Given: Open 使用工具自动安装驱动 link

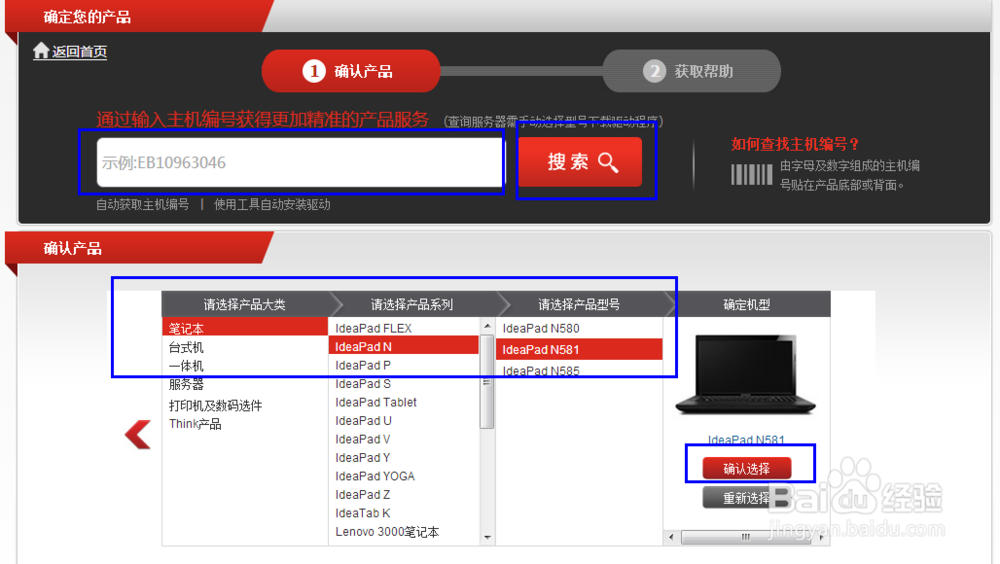Looking at the screenshot, I should pos(272,204).
